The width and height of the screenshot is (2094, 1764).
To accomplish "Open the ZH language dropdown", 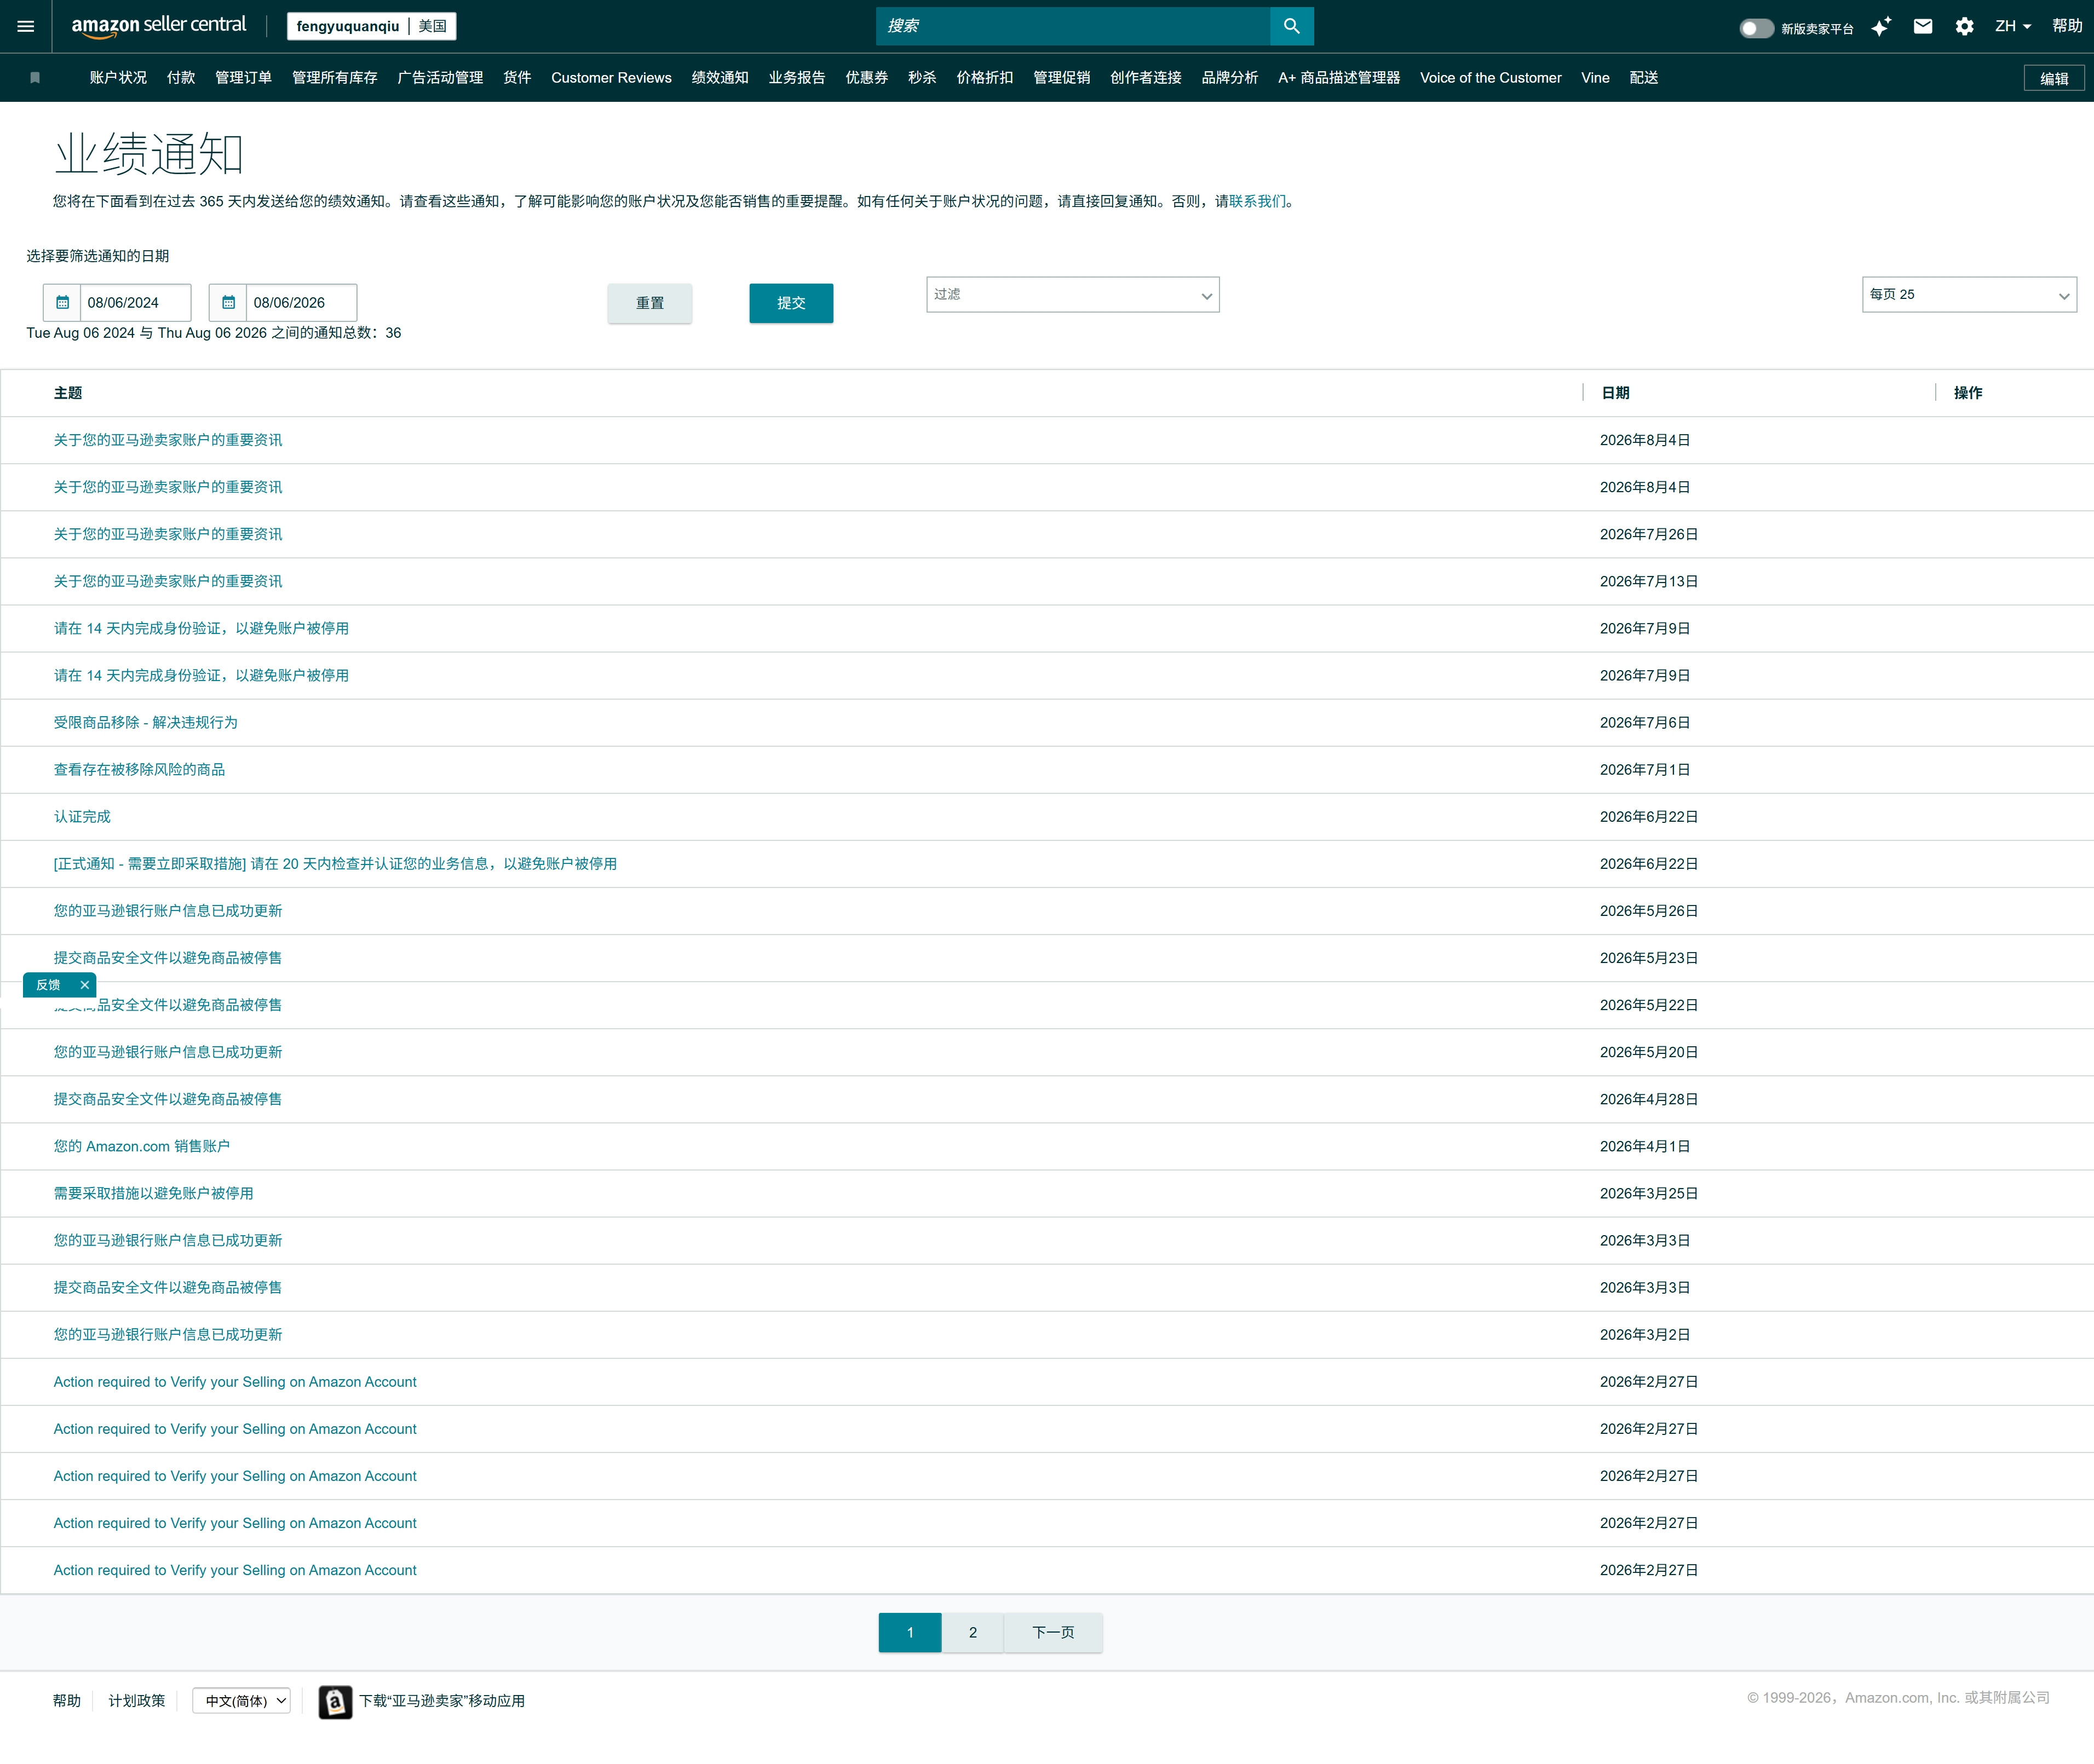I will [2012, 26].
